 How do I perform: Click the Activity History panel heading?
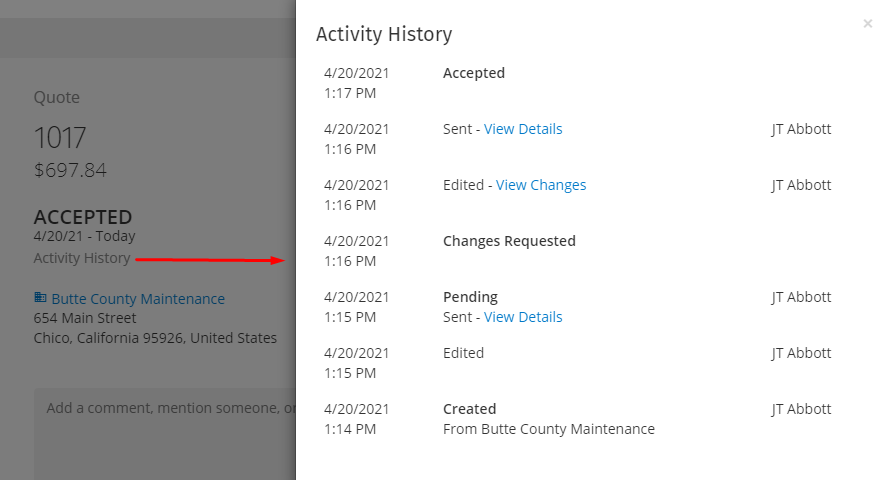pos(384,35)
